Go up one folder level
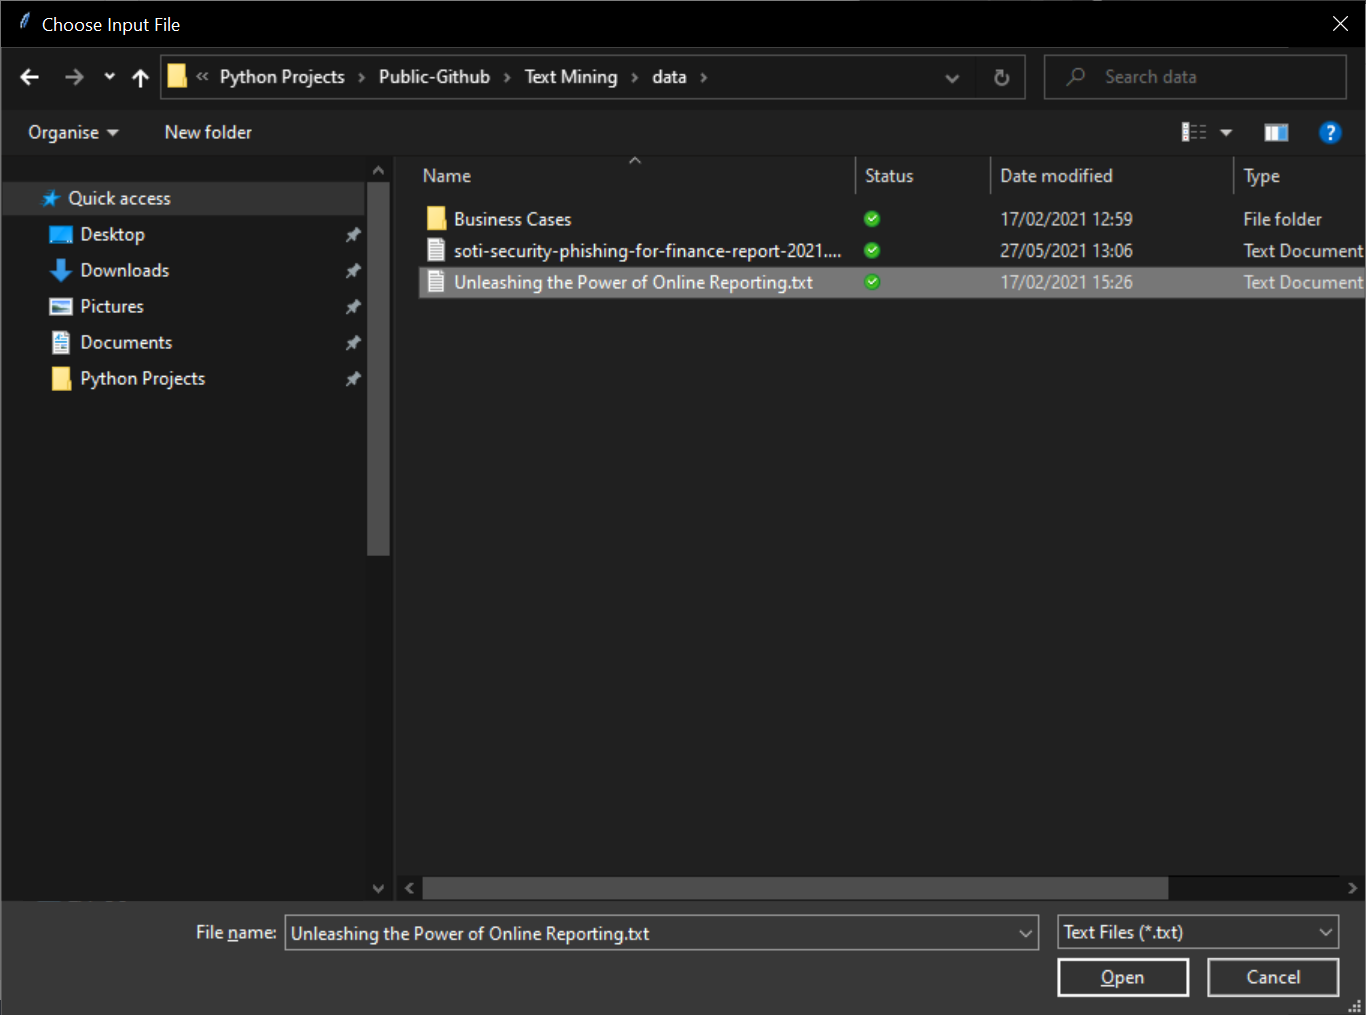Viewport: 1366px width, 1015px height. [x=140, y=77]
